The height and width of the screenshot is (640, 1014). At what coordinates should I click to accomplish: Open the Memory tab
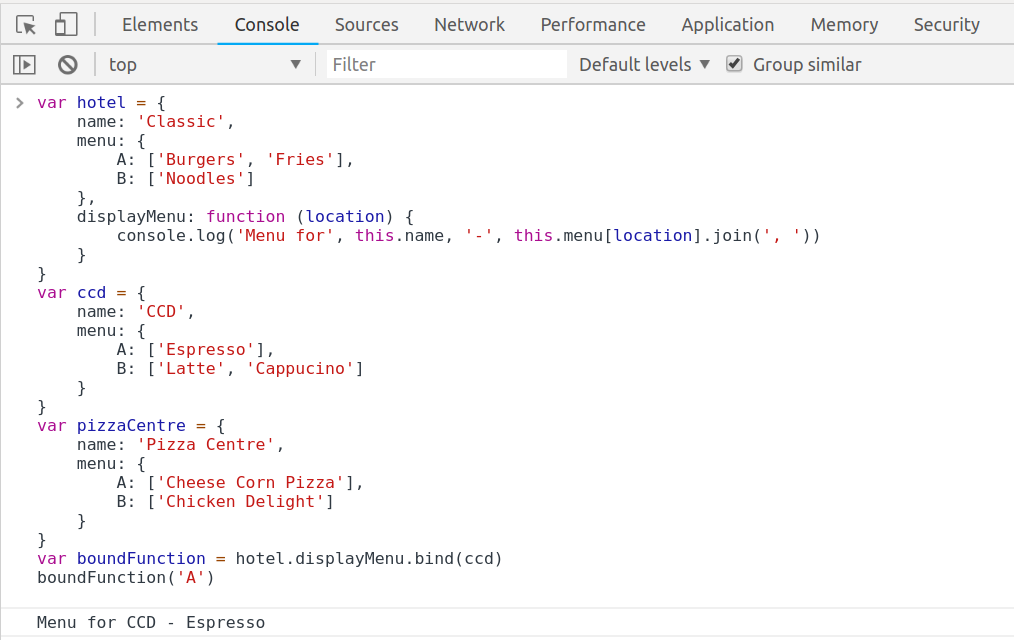pos(844,25)
